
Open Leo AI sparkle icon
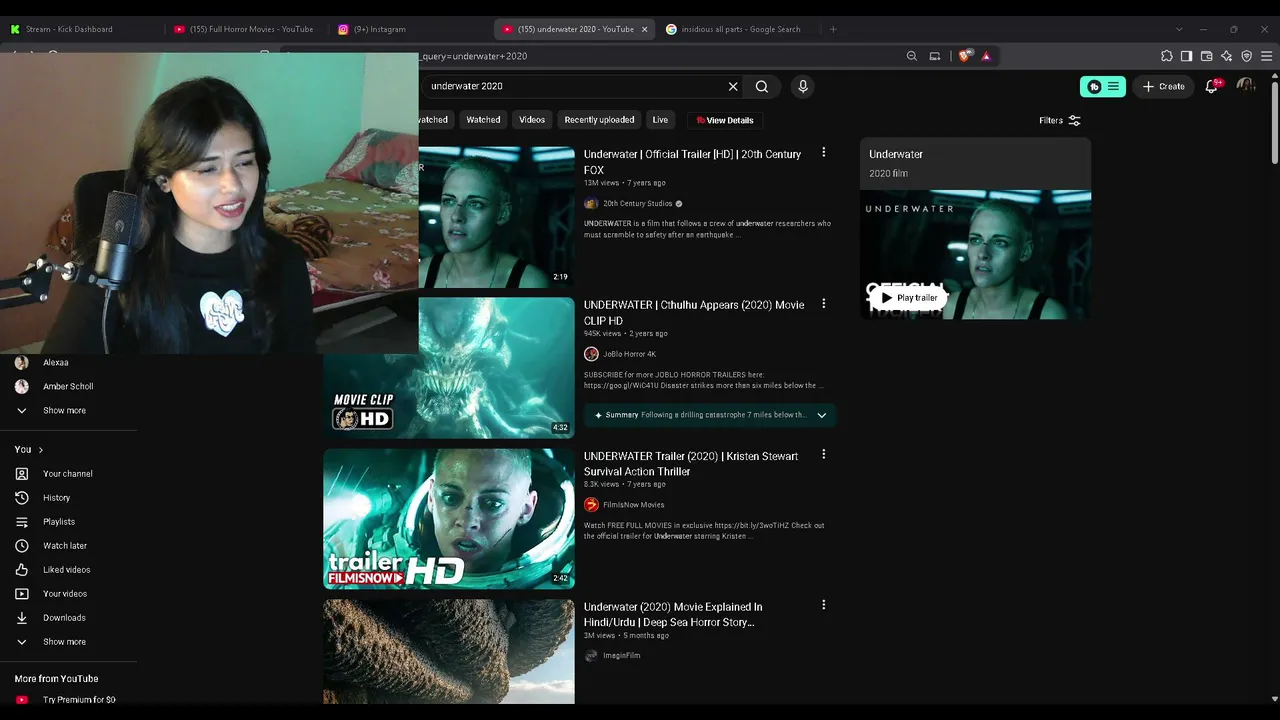[1227, 56]
